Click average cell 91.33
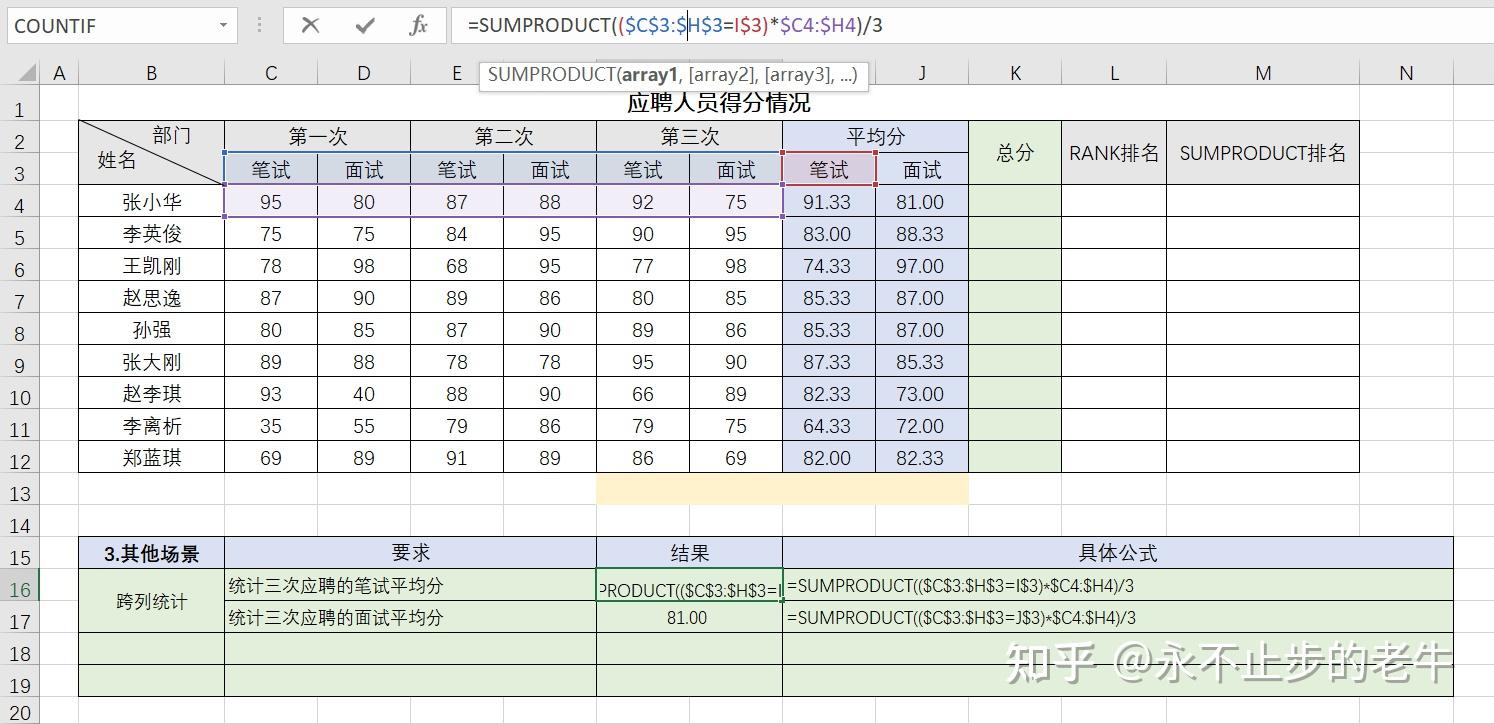 pyautogui.click(x=828, y=202)
